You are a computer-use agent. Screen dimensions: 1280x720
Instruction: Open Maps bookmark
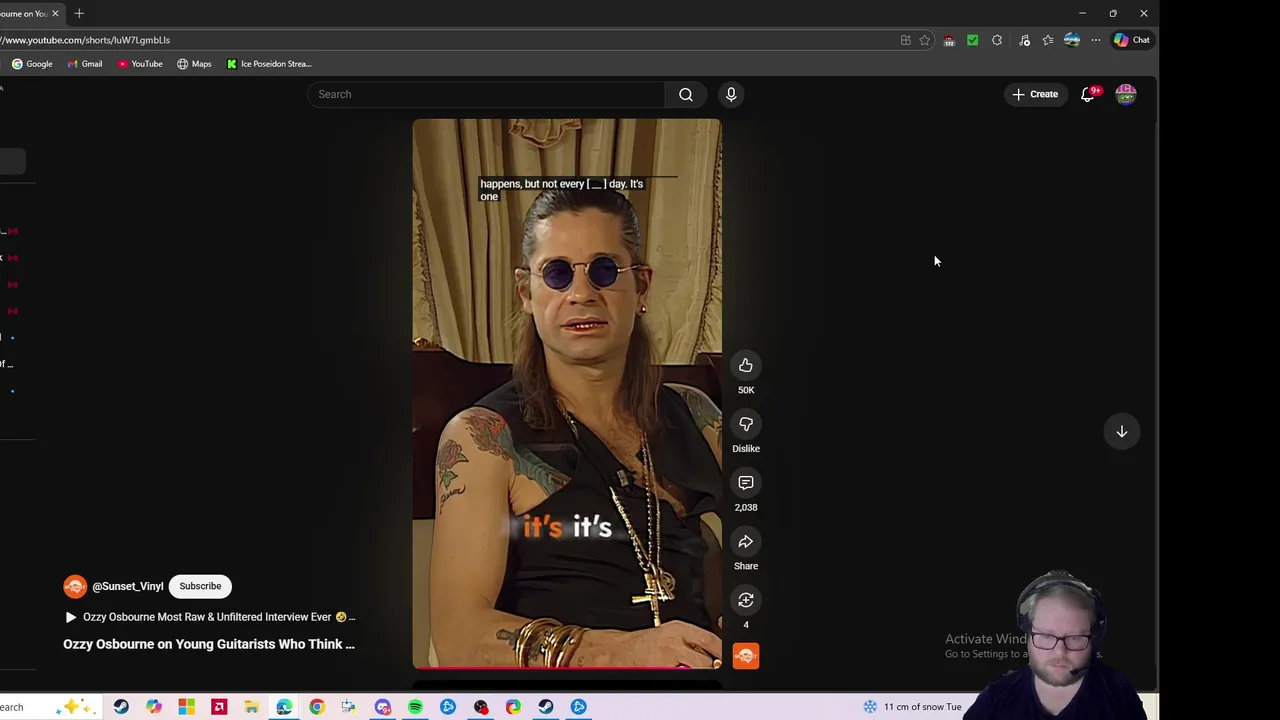point(194,64)
